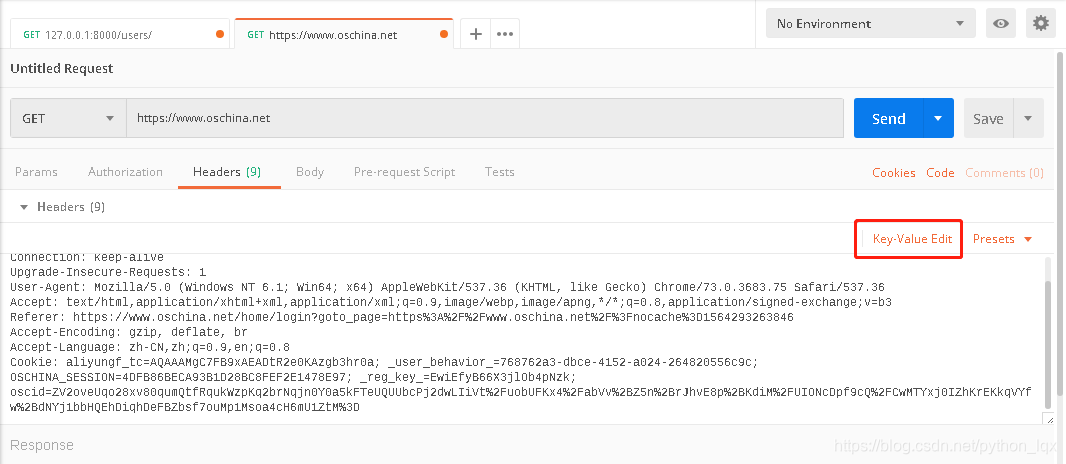The width and height of the screenshot is (1066, 464).
Task: Expand Send button dropdown arrow
Action: coord(938,118)
